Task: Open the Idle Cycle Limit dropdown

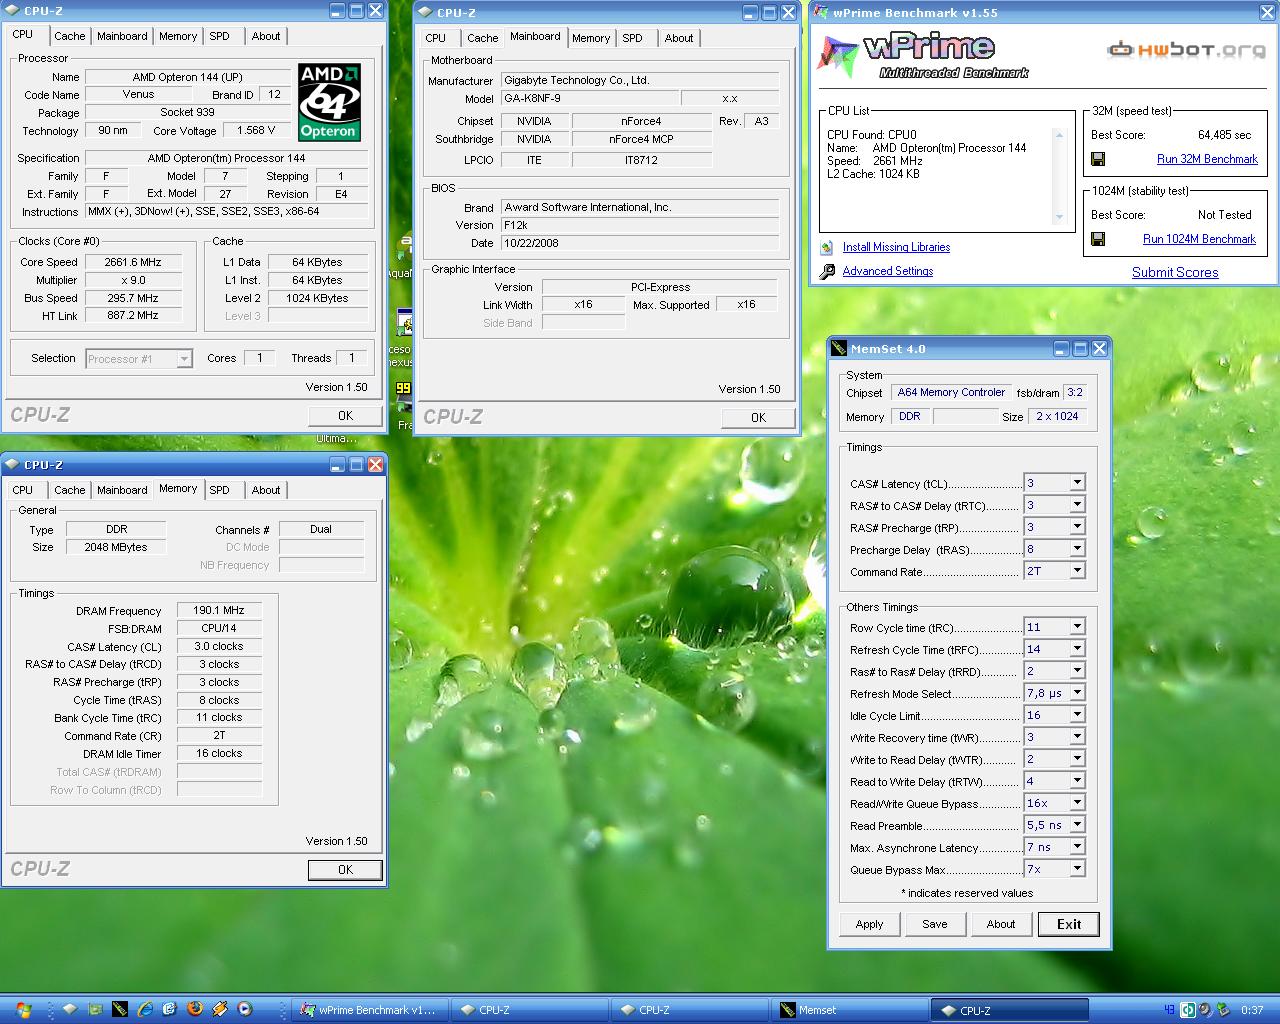Action: [1077, 715]
